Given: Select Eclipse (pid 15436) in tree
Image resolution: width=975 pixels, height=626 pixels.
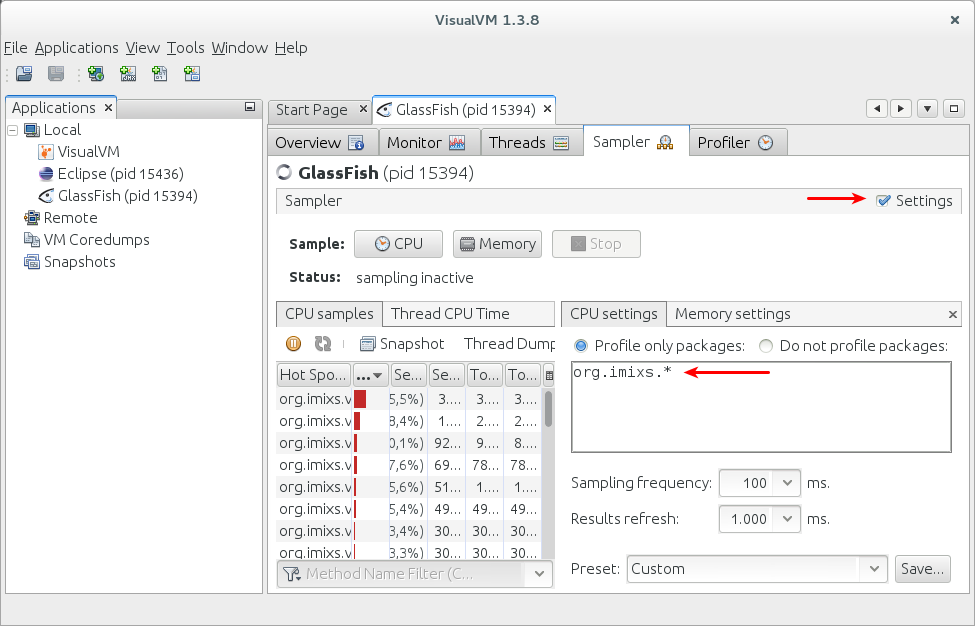Looking at the screenshot, I should click(111, 174).
